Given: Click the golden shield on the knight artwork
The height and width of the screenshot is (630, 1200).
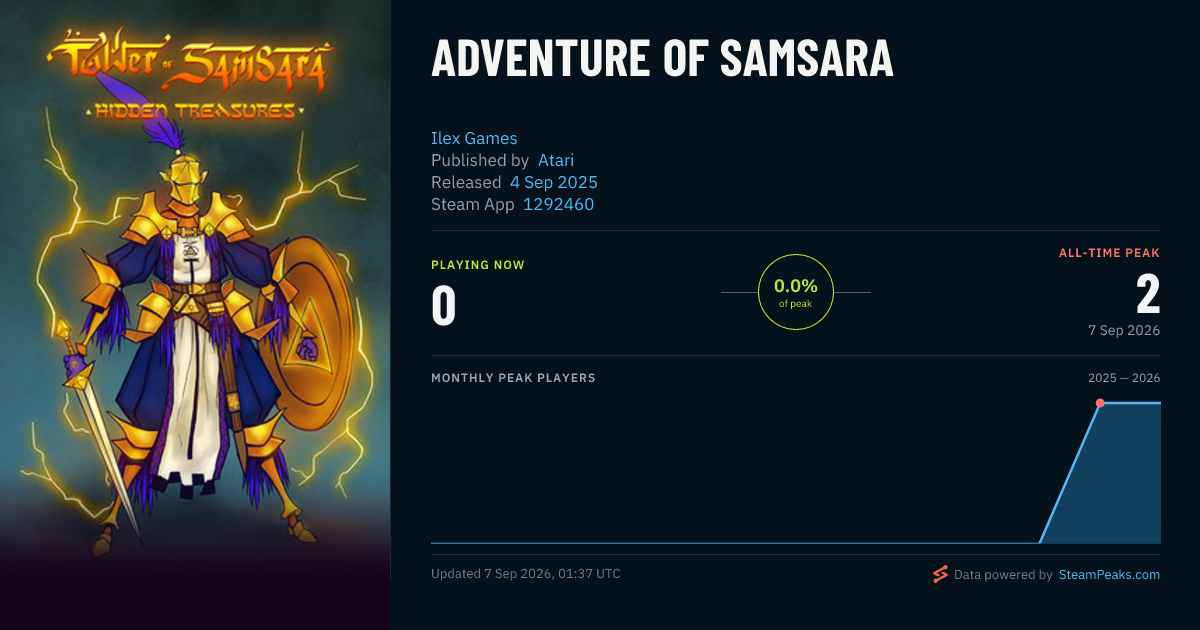Looking at the screenshot, I should point(310,320).
